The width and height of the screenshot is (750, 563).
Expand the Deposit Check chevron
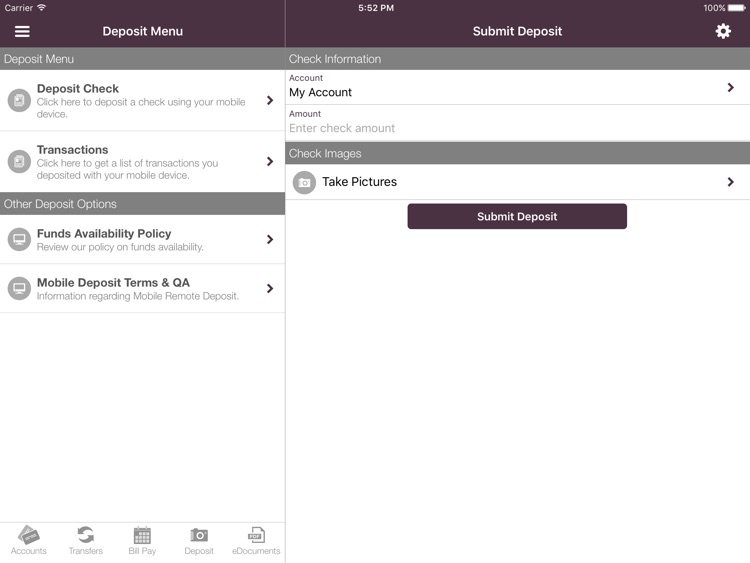[270, 100]
